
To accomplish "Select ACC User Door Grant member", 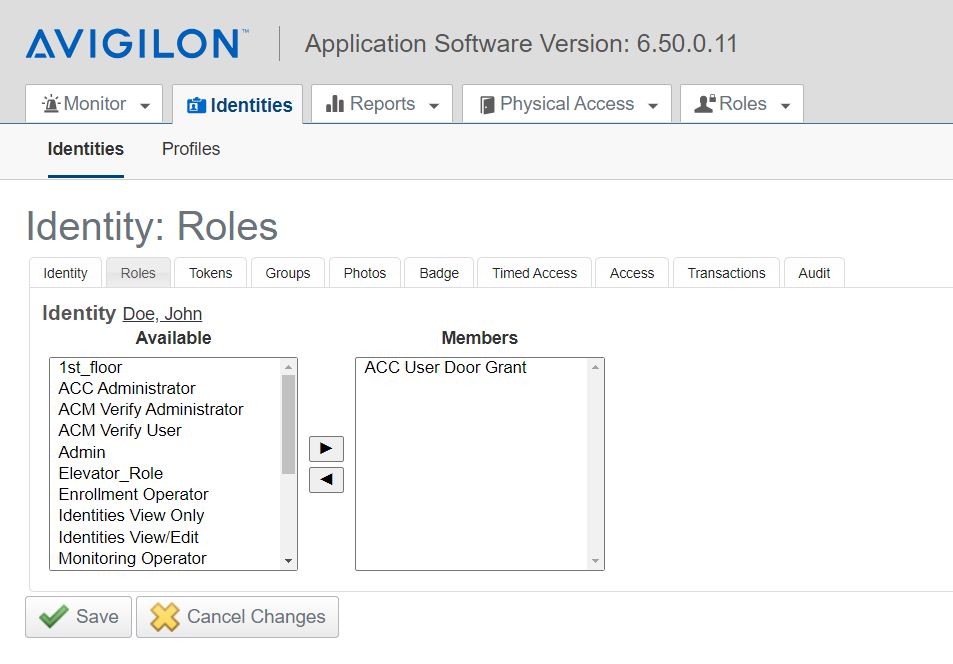I will coord(472,367).
